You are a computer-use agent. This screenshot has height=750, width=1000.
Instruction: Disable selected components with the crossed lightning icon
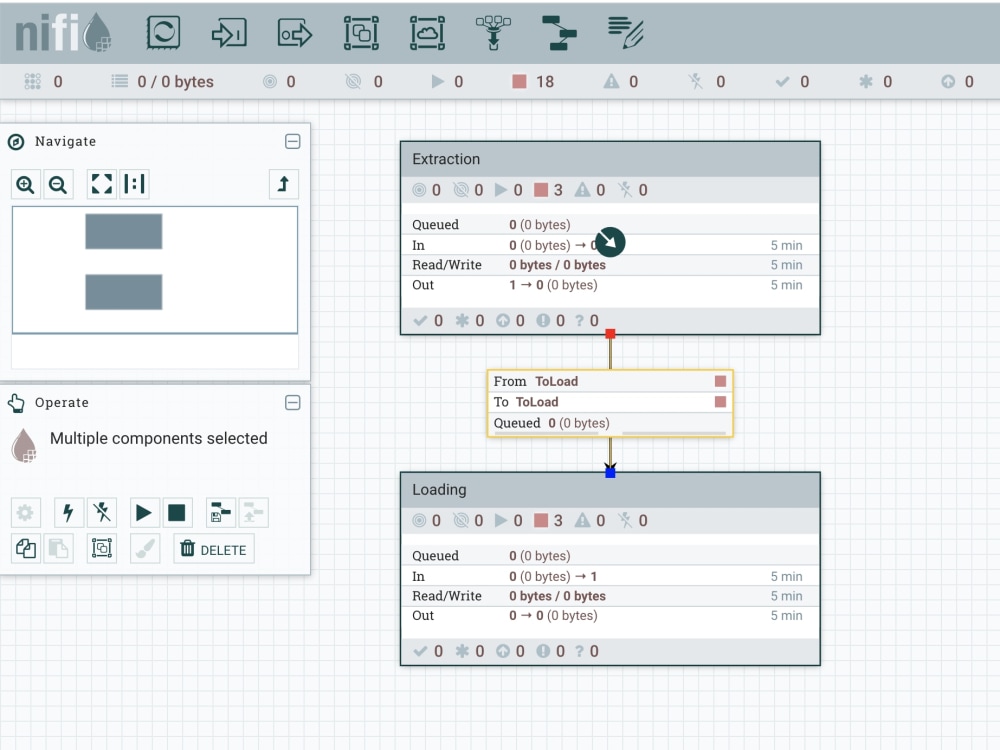point(101,512)
